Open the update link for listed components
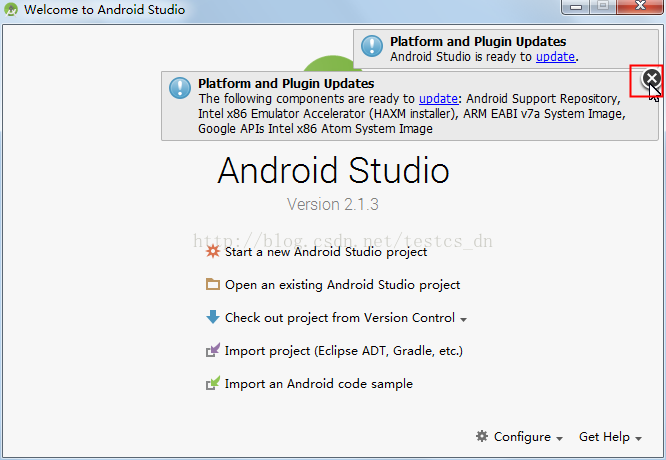Screen dimensions: 666x460 pos(438,99)
